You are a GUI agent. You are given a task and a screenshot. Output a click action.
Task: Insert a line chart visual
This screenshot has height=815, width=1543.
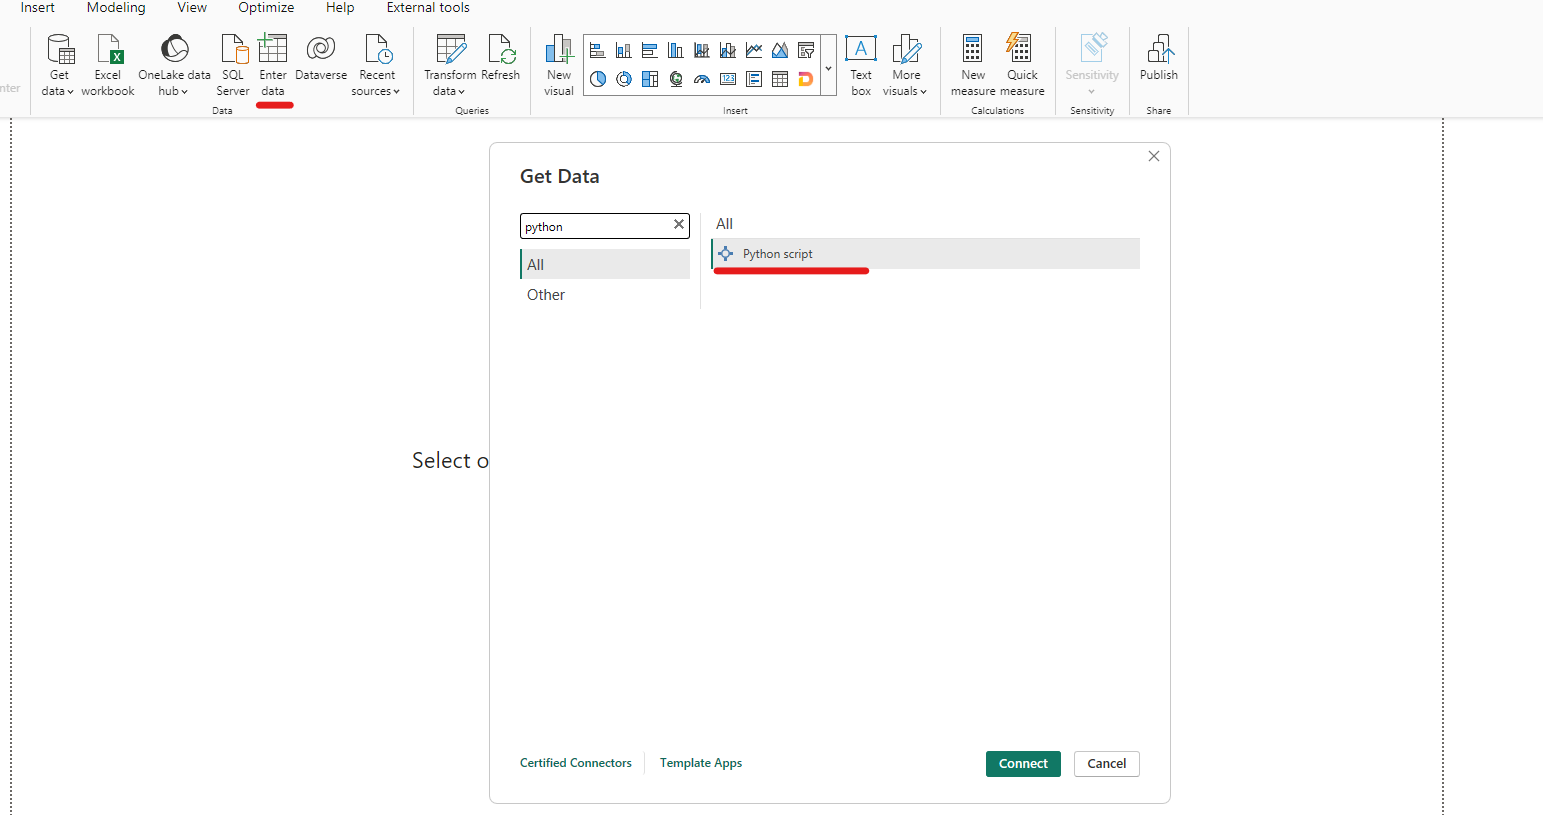coord(754,50)
